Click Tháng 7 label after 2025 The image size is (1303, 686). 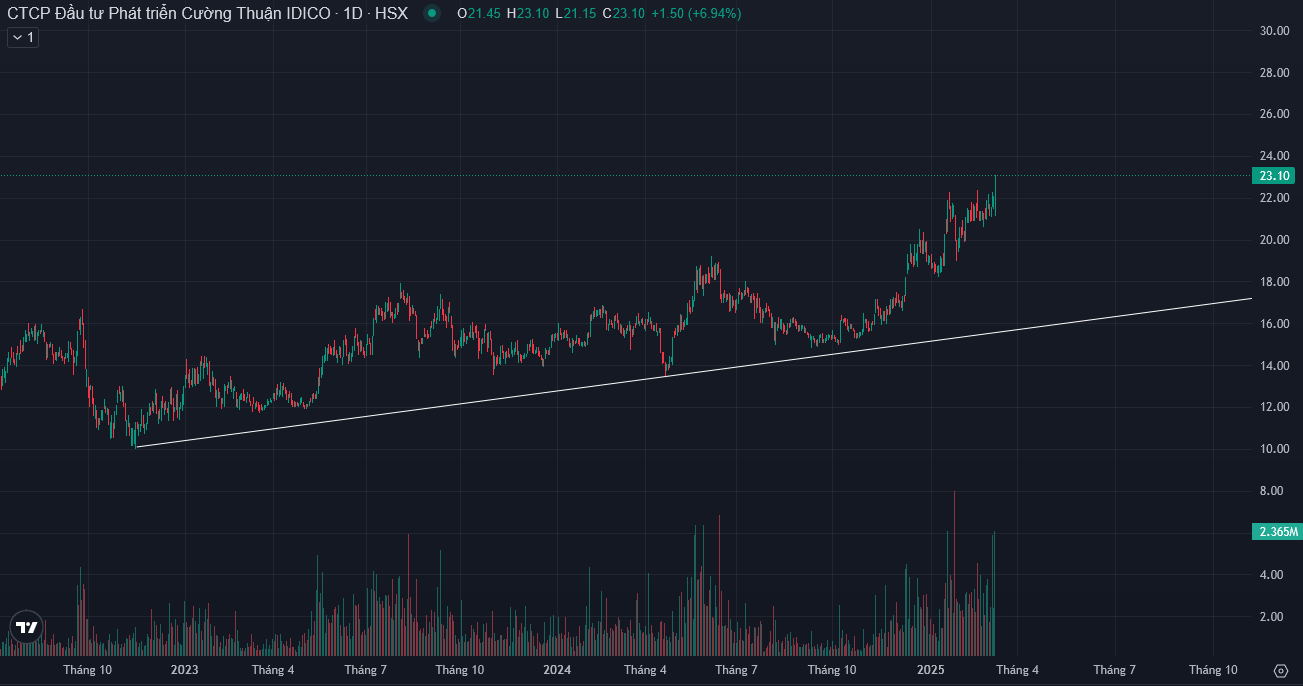pyautogui.click(x=1114, y=670)
